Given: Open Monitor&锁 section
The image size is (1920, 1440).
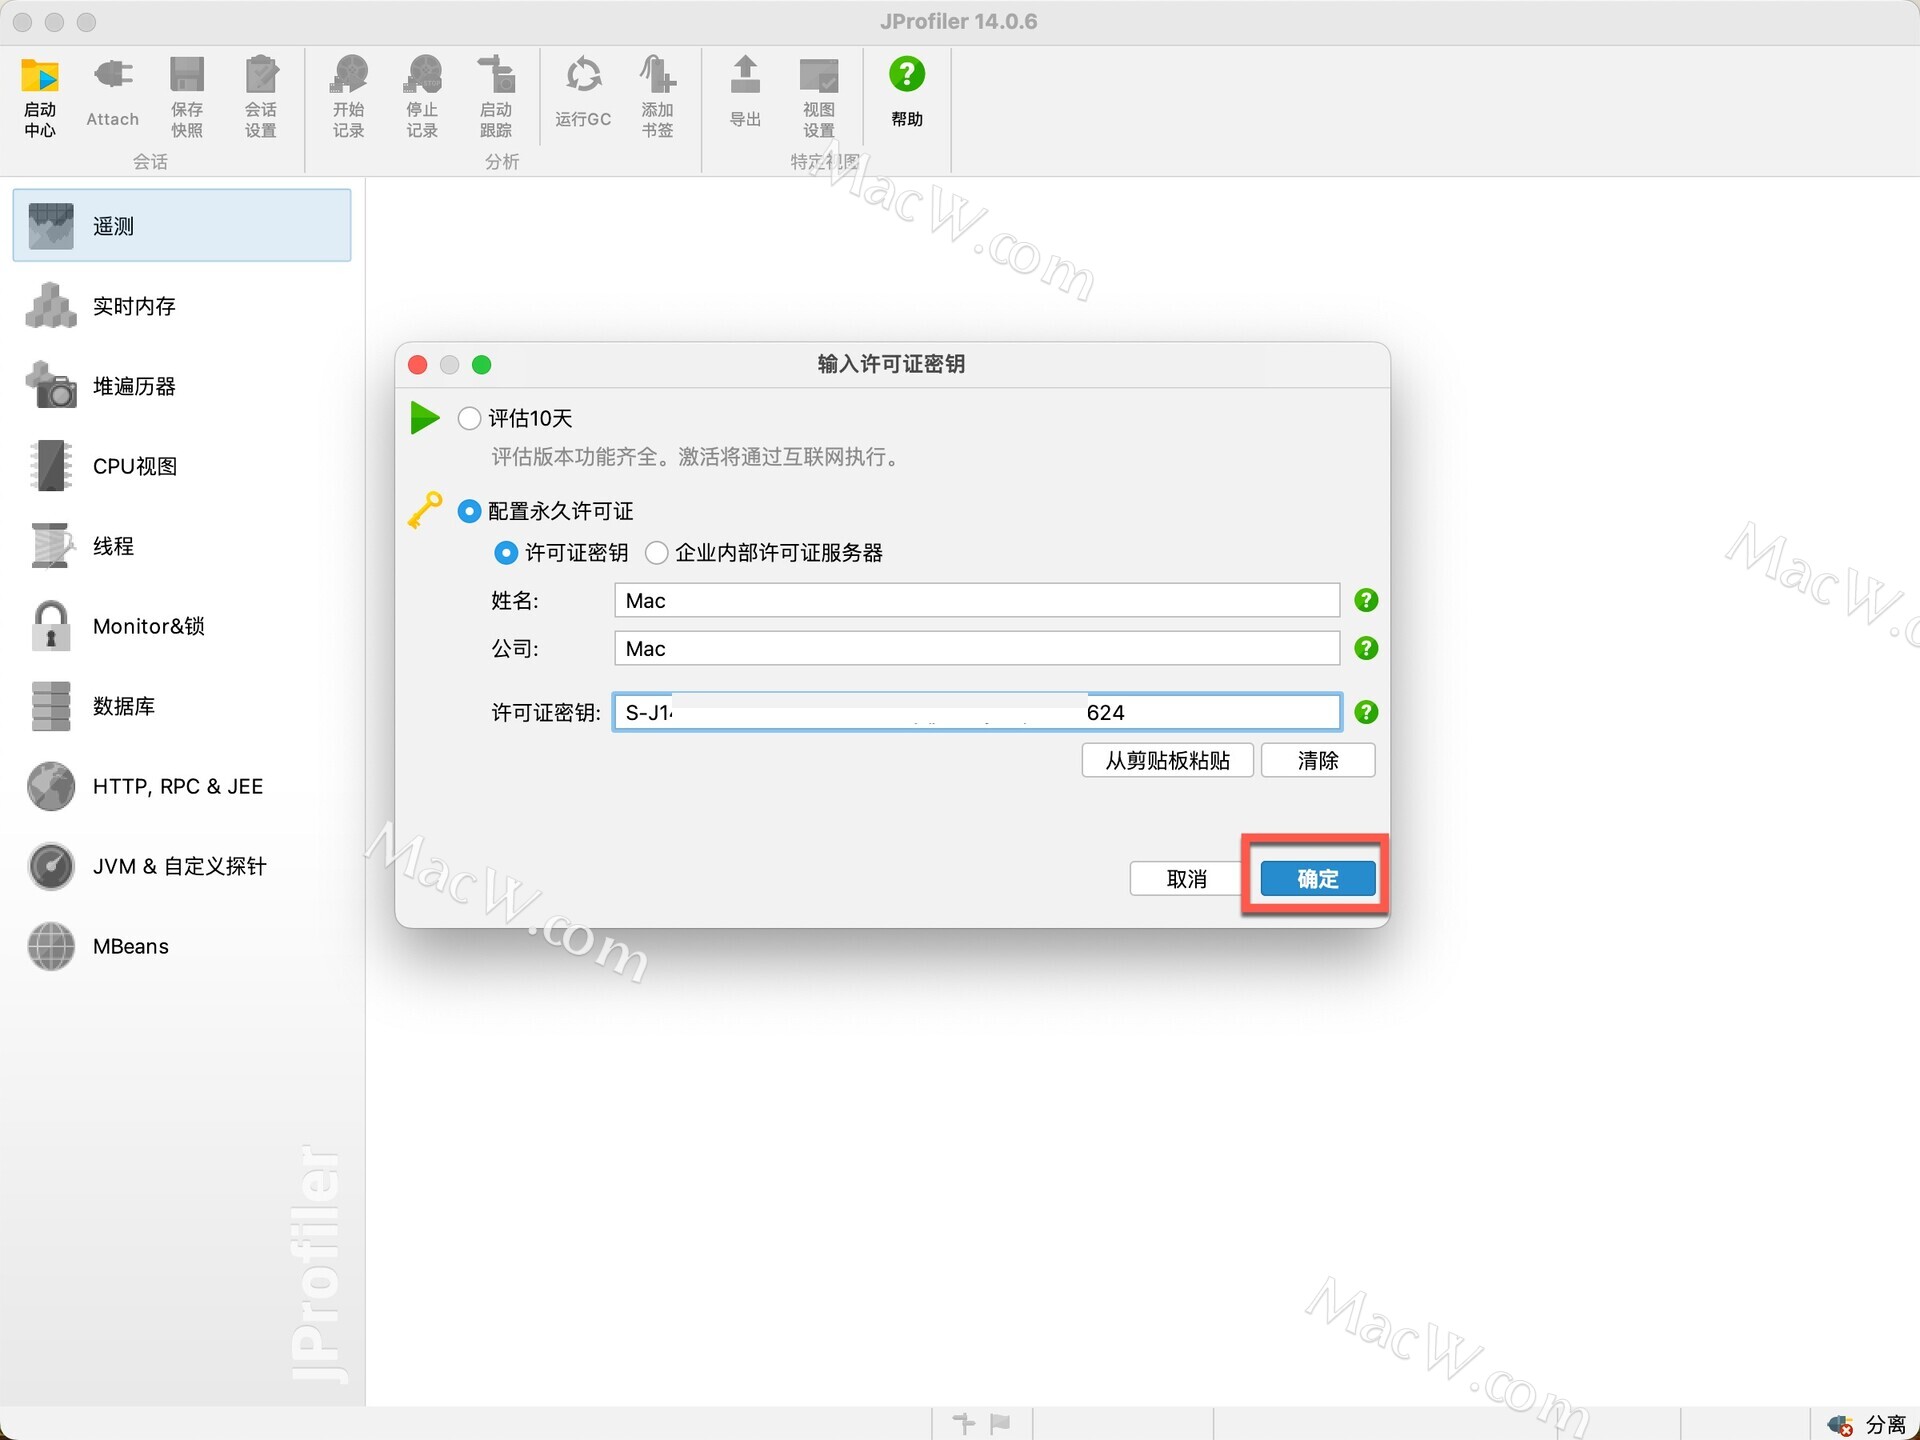Looking at the screenshot, I should [182, 626].
